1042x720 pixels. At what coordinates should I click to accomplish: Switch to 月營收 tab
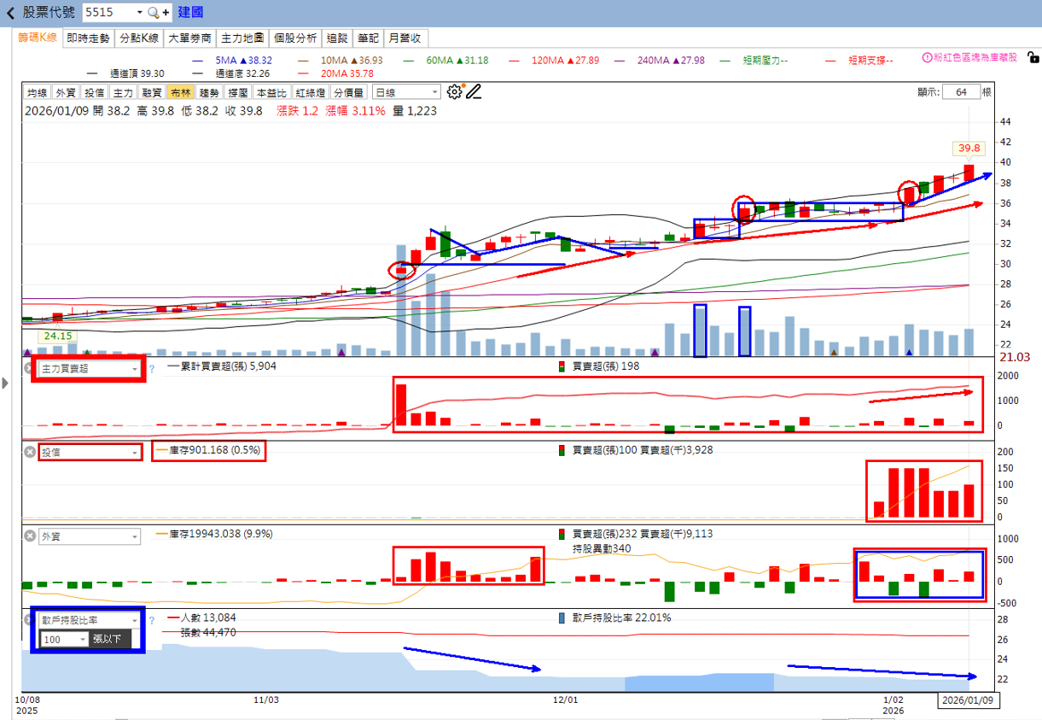pos(405,38)
